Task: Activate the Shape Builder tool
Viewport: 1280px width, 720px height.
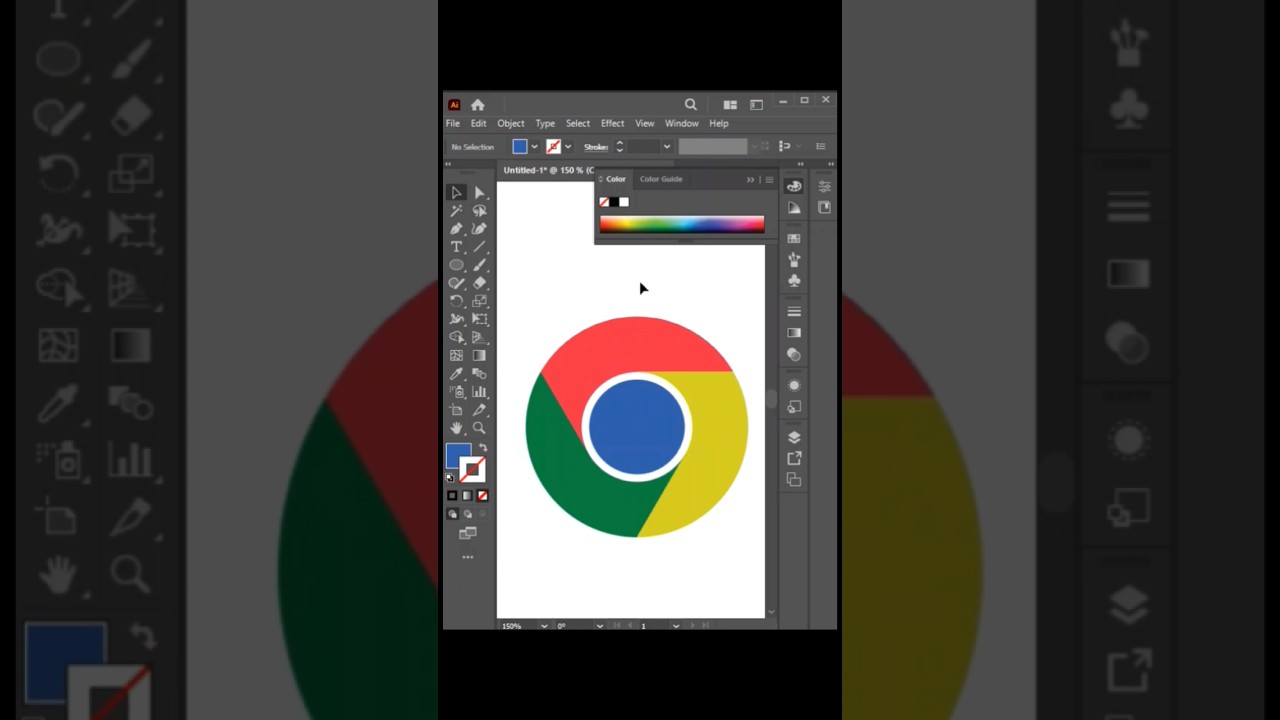Action: tap(456, 337)
